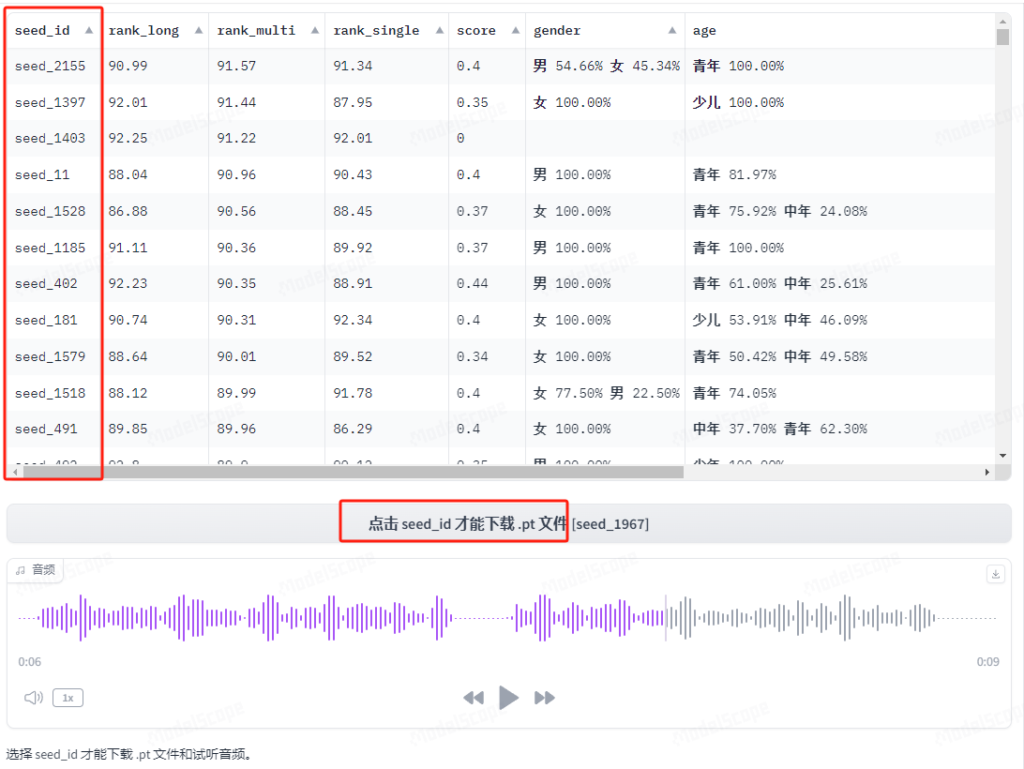The image size is (1024, 769).
Task: Select seed_2155 to load its voice
Action: coord(47,66)
